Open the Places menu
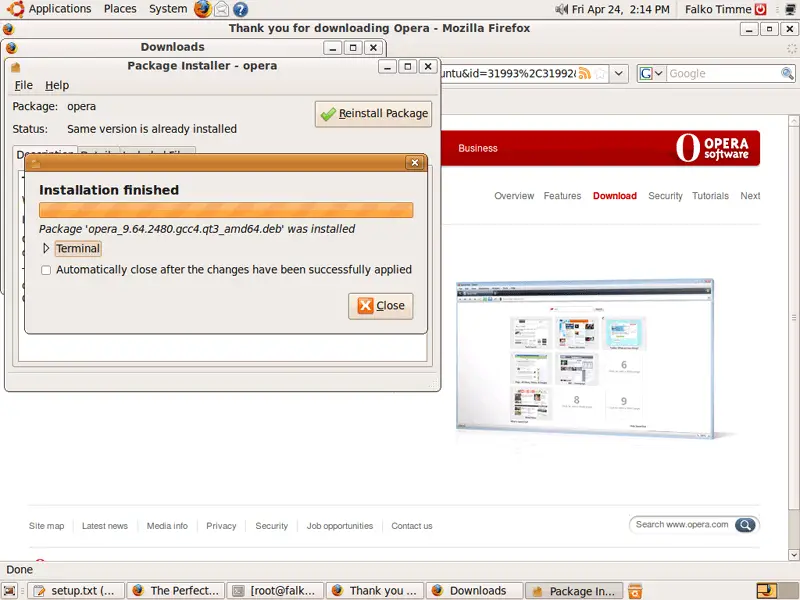Viewport: 800px width, 600px height. [x=120, y=9]
